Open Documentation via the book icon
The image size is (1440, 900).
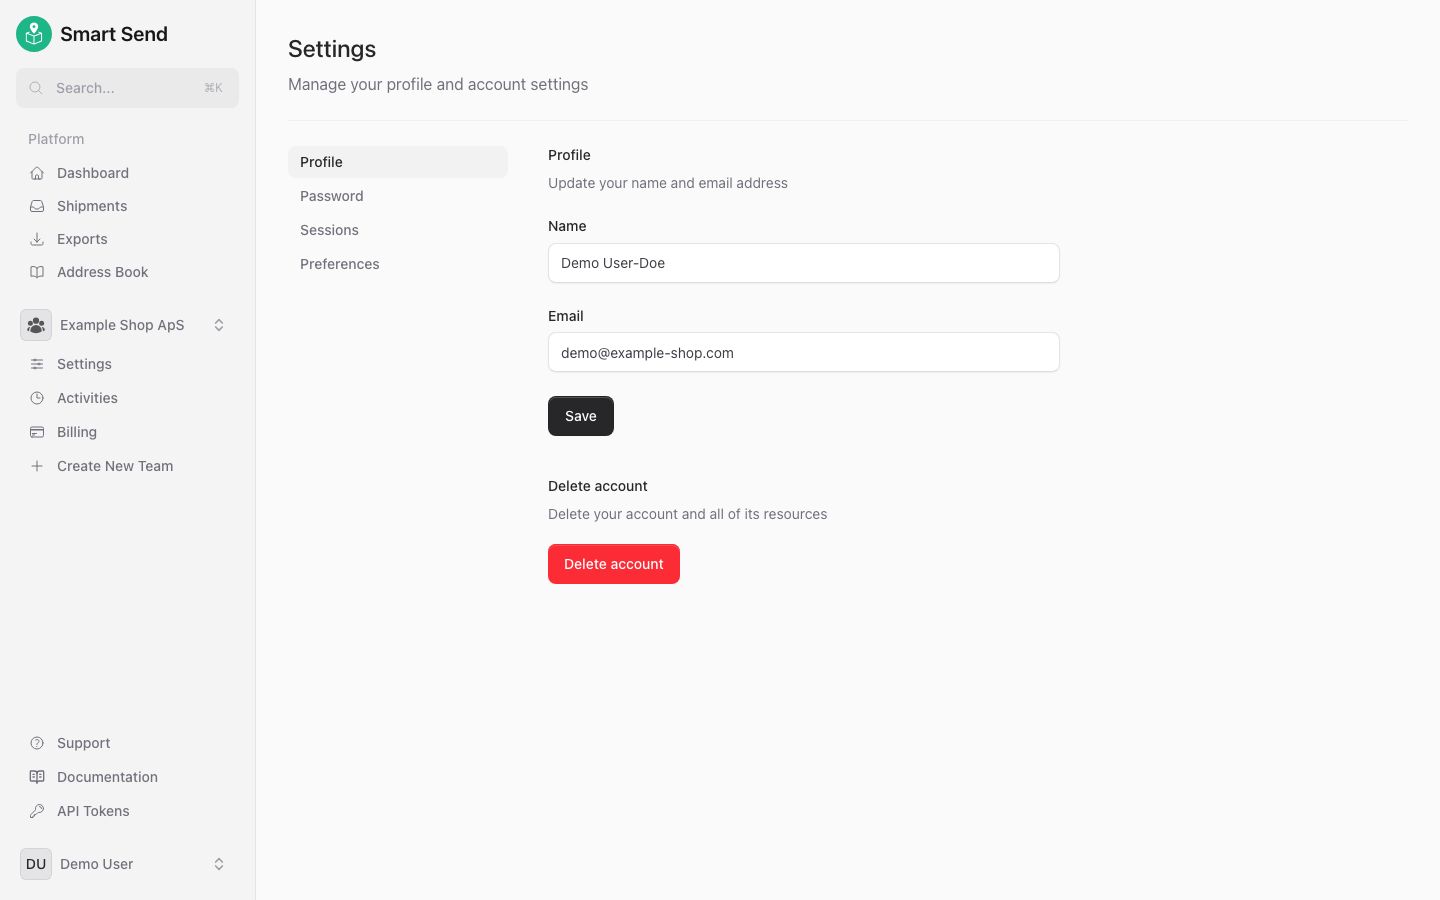36,776
